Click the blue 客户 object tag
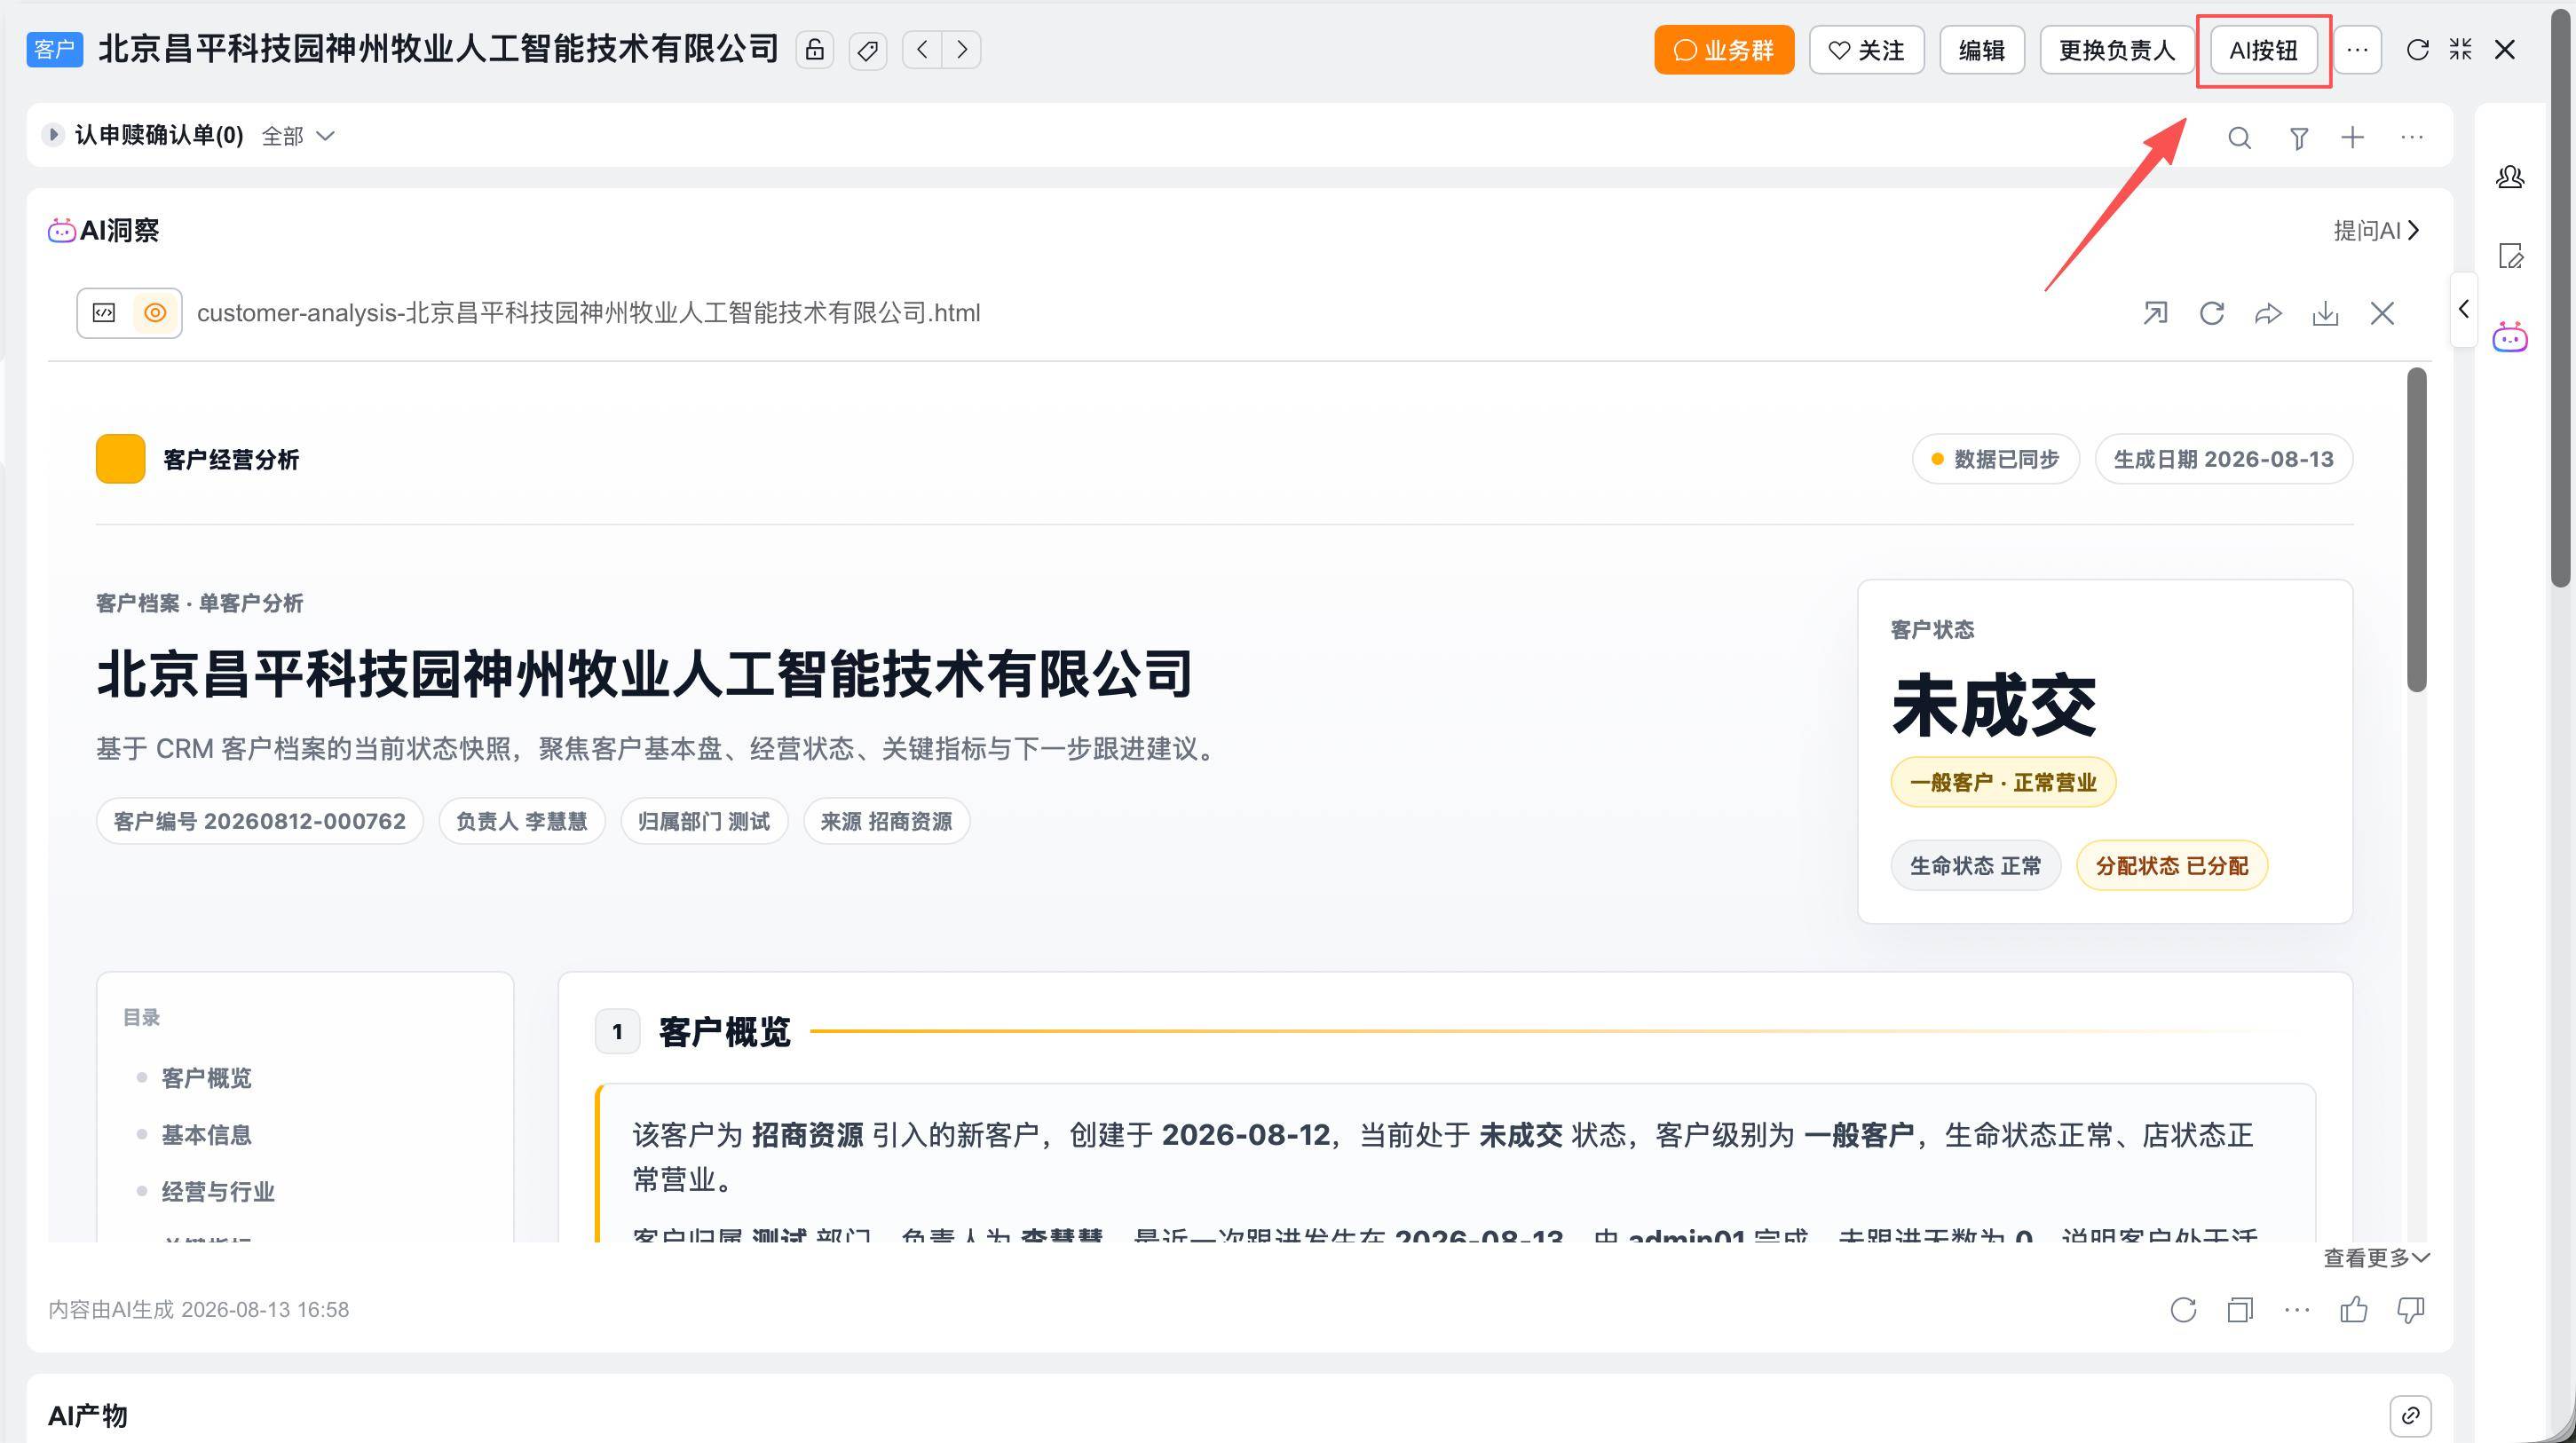Screen dimensions: 2576x1443 point(55,49)
